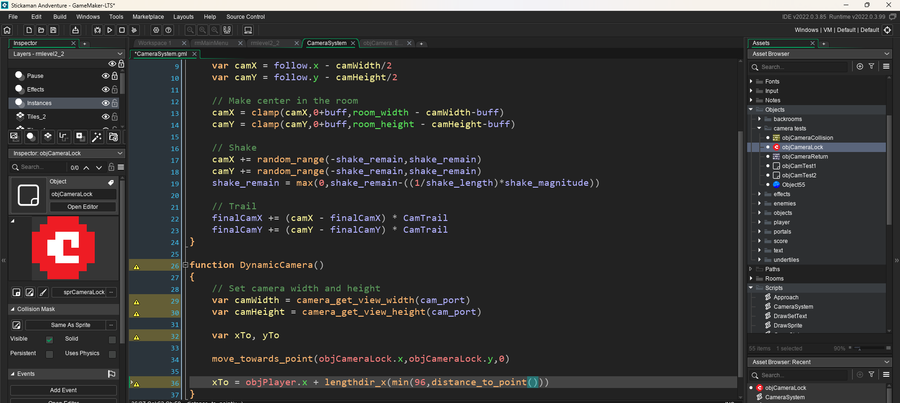This screenshot has height=403, width=900.
Task: Add new asset with the plus-circle icon
Action: pos(860,67)
